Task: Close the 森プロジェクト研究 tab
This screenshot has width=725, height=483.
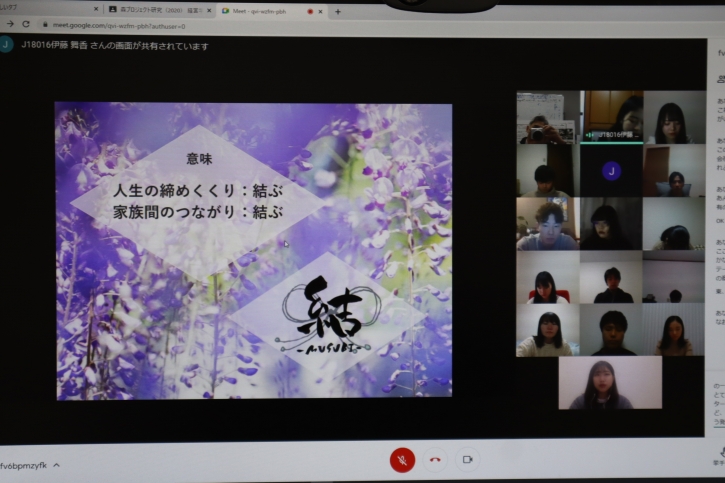Action: pos(209,10)
